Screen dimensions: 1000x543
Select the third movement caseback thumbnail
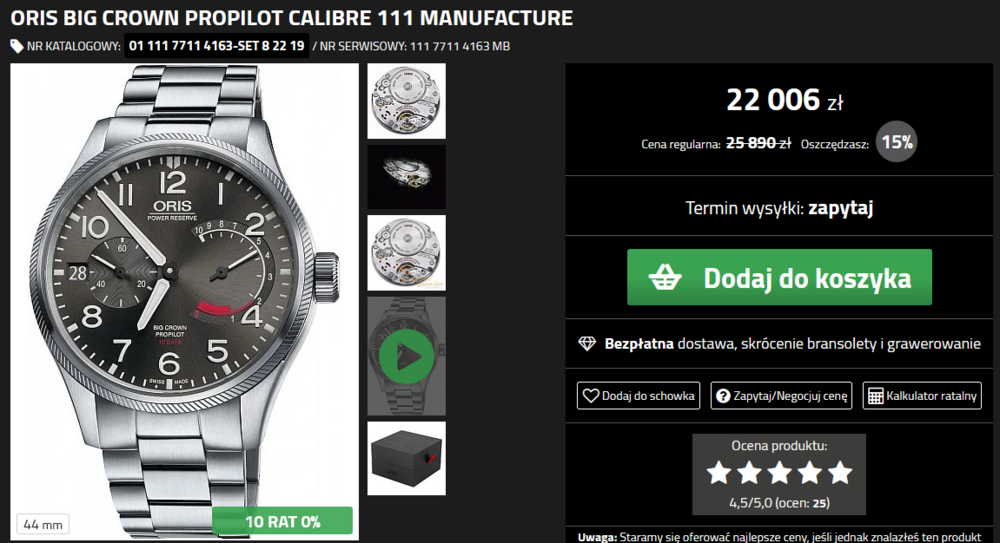[x=406, y=253]
